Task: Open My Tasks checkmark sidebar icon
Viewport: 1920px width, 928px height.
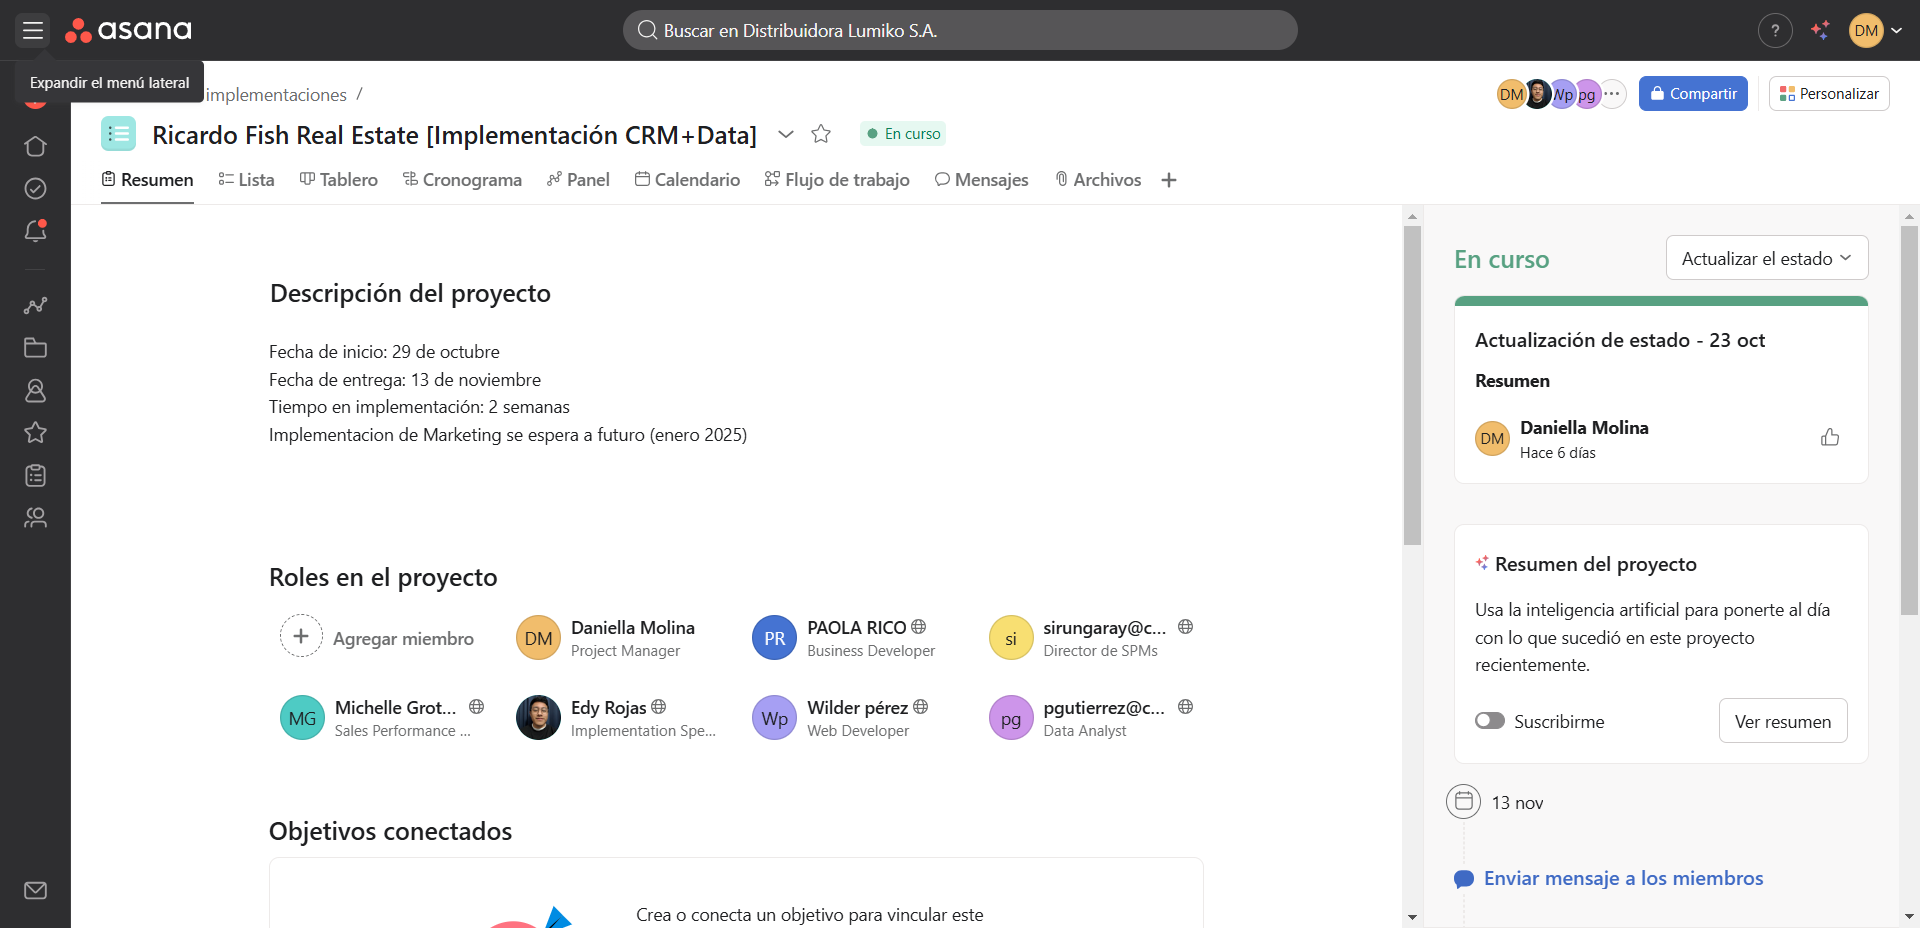Action: click(x=35, y=188)
